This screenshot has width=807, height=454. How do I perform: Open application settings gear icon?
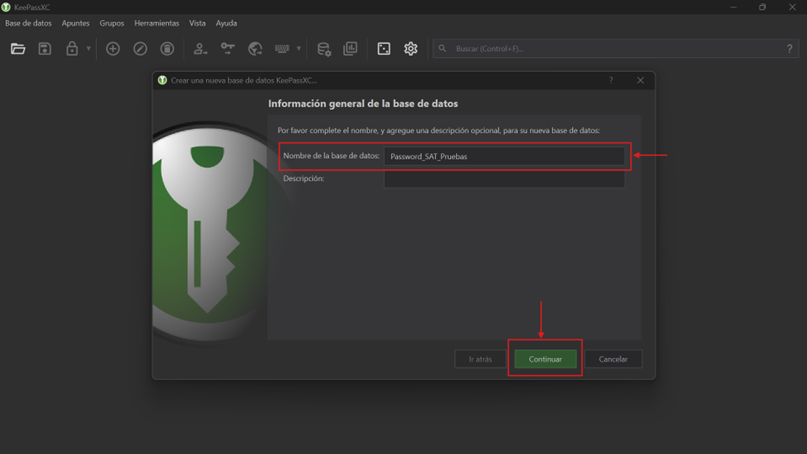click(x=411, y=49)
